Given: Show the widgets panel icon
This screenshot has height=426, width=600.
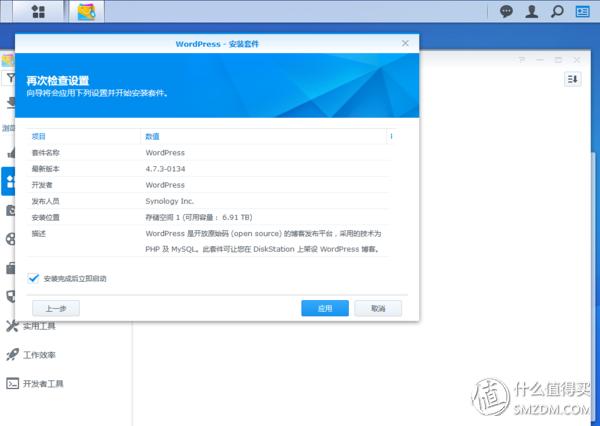Looking at the screenshot, I should point(582,11).
